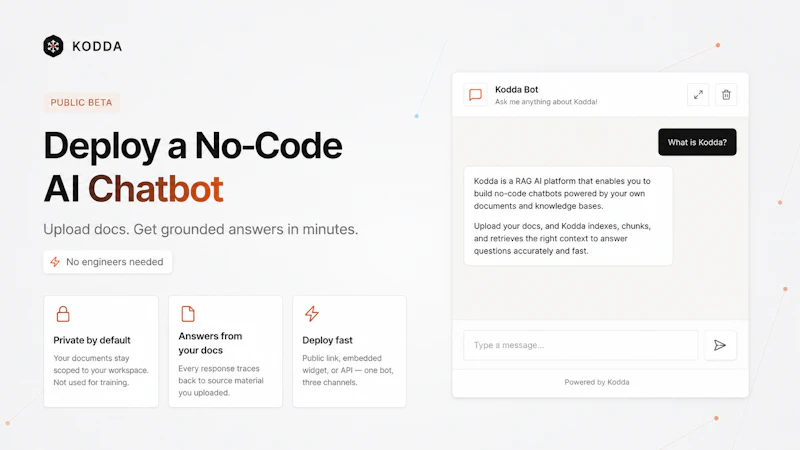Click the Deploy a No-Code headline
This screenshot has height=450, width=800.
(193, 146)
